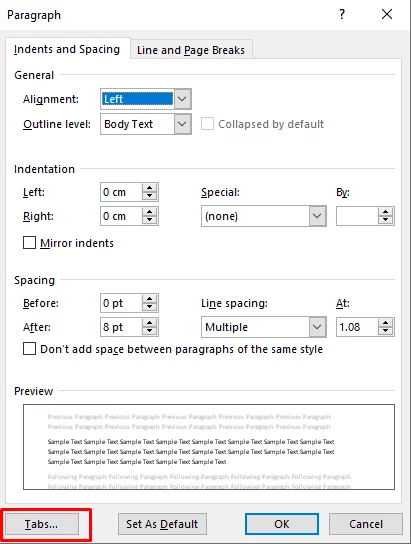Enable the Mirror indents checkbox
This screenshot has height=544, width=411.
(x=29, y=243)
